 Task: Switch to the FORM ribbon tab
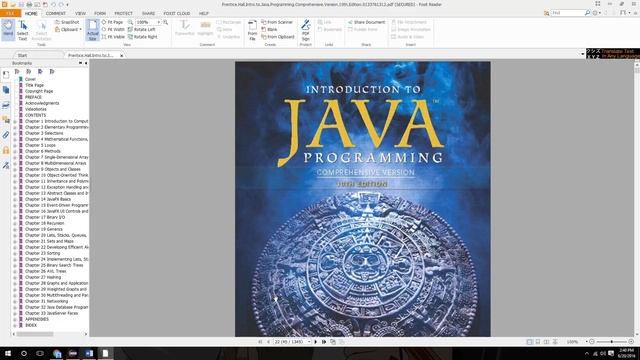tap(100, 13)
